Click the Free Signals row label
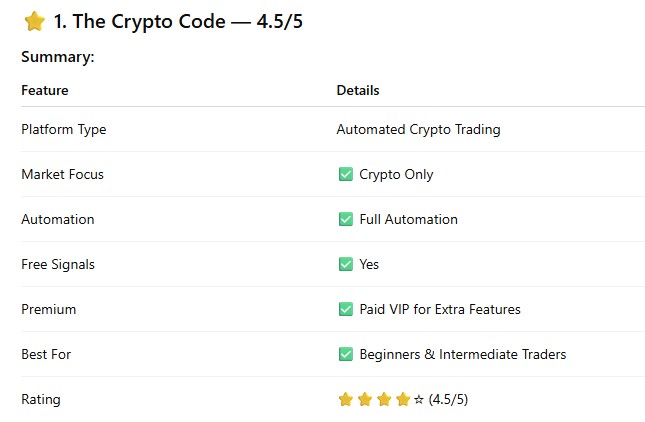This screenshot has height=422, width=645. 58,265
